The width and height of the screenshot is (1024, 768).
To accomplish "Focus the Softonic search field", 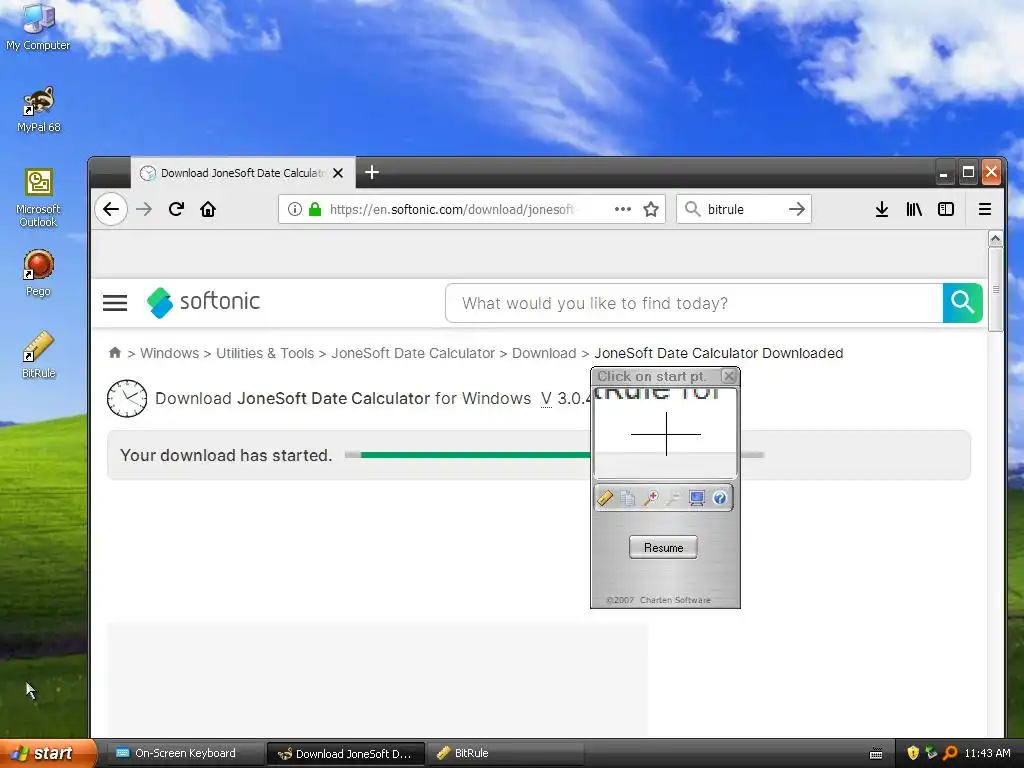I will 694,303.
